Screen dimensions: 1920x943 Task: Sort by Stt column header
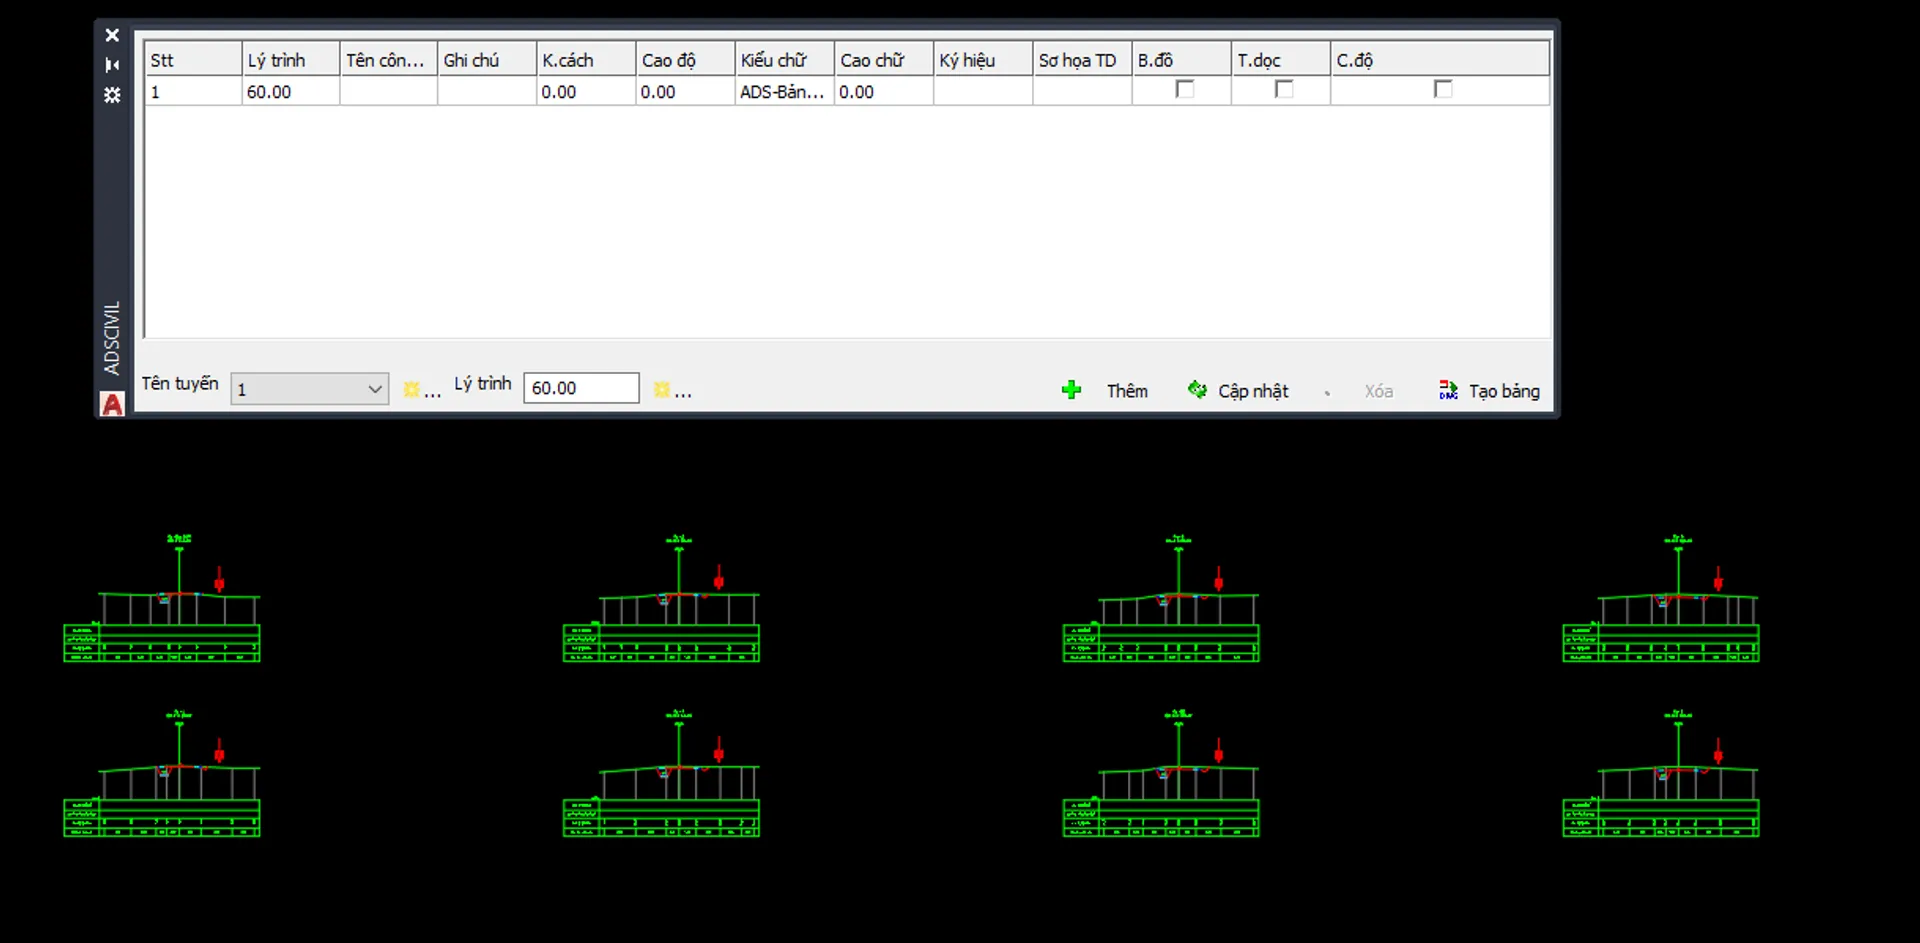click(x=193, y=60)
